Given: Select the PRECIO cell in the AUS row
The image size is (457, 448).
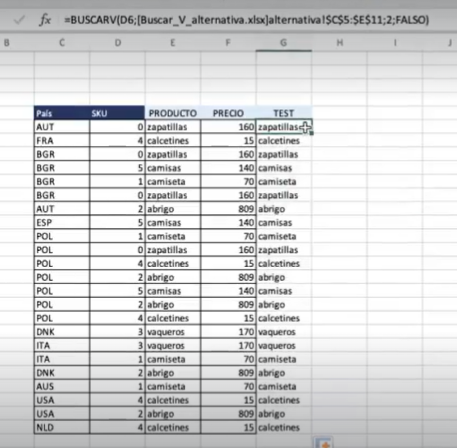Looking at the screenshot, I should pos(228,387).
